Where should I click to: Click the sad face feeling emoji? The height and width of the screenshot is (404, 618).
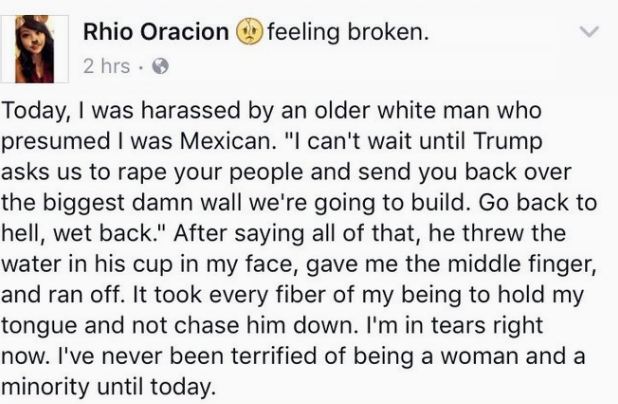(x=249, y=31)
